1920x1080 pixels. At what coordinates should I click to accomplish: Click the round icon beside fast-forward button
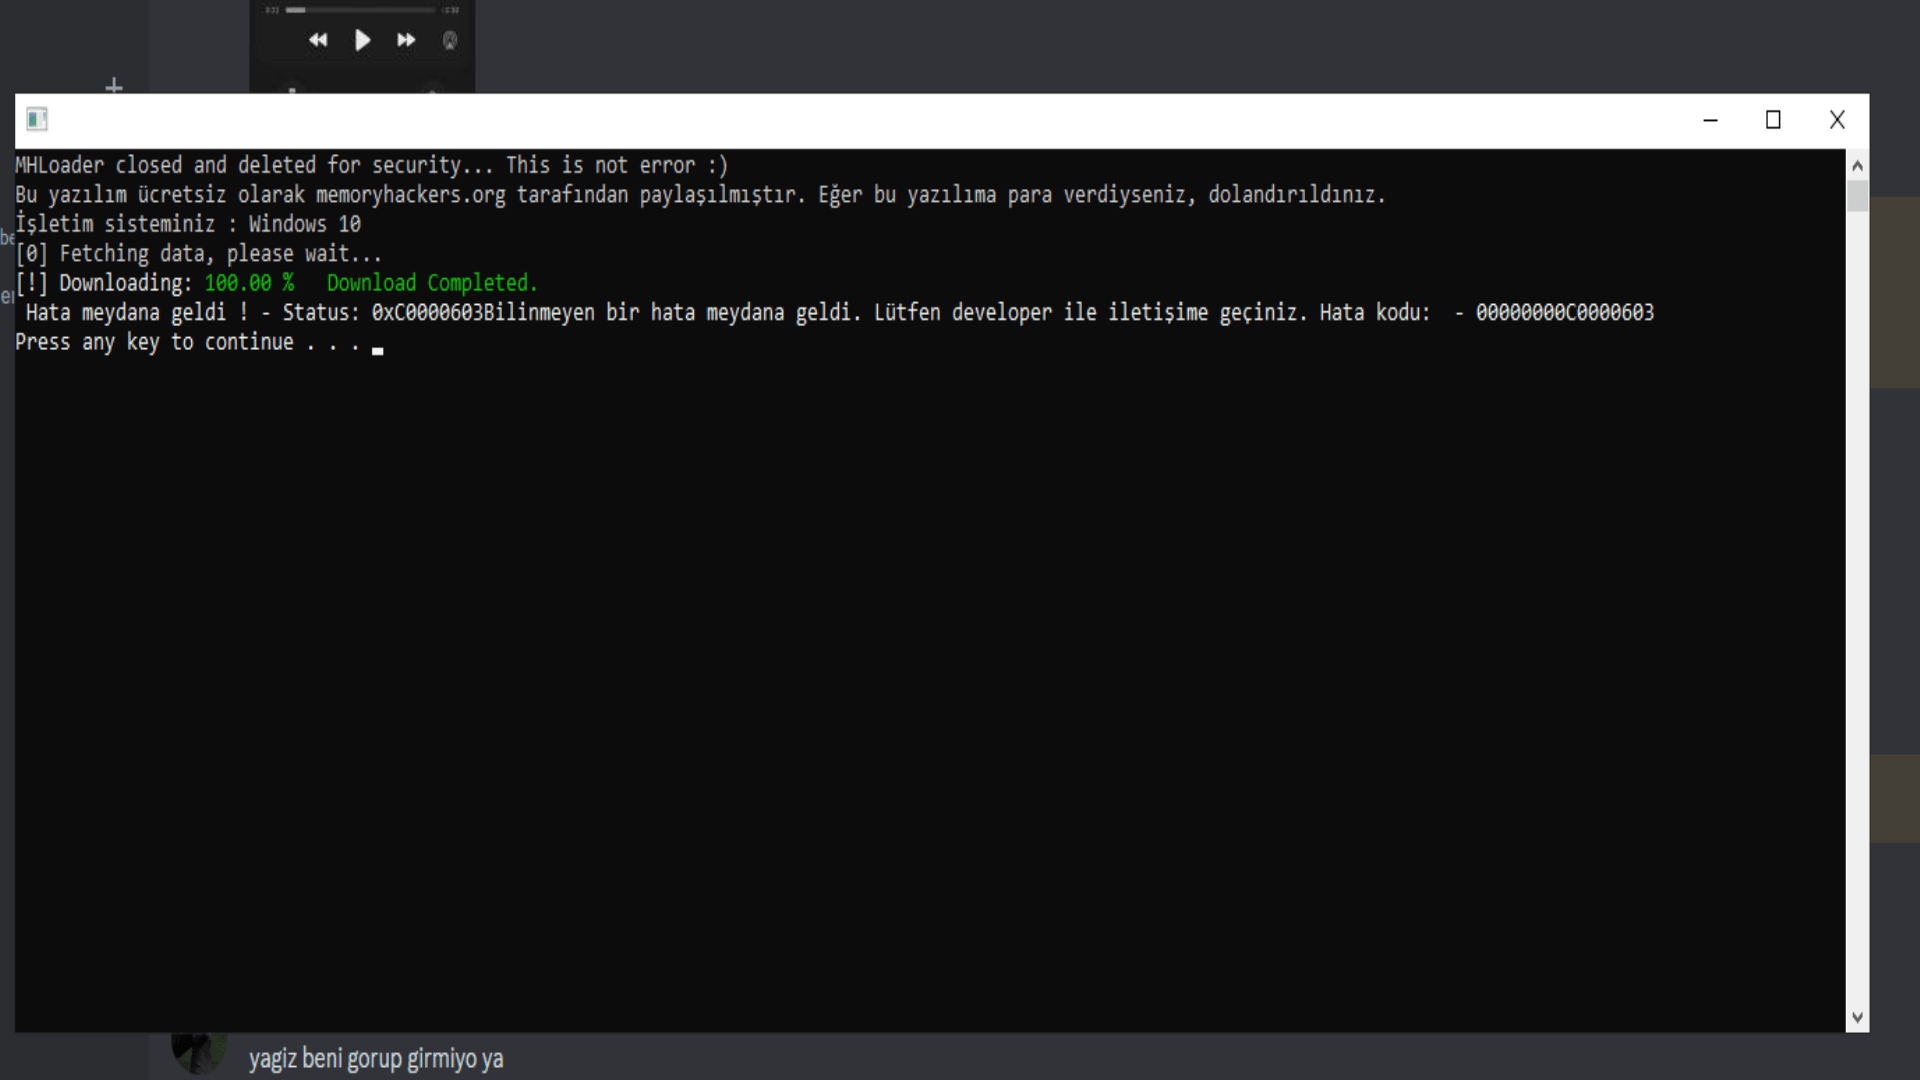point(450,40)
